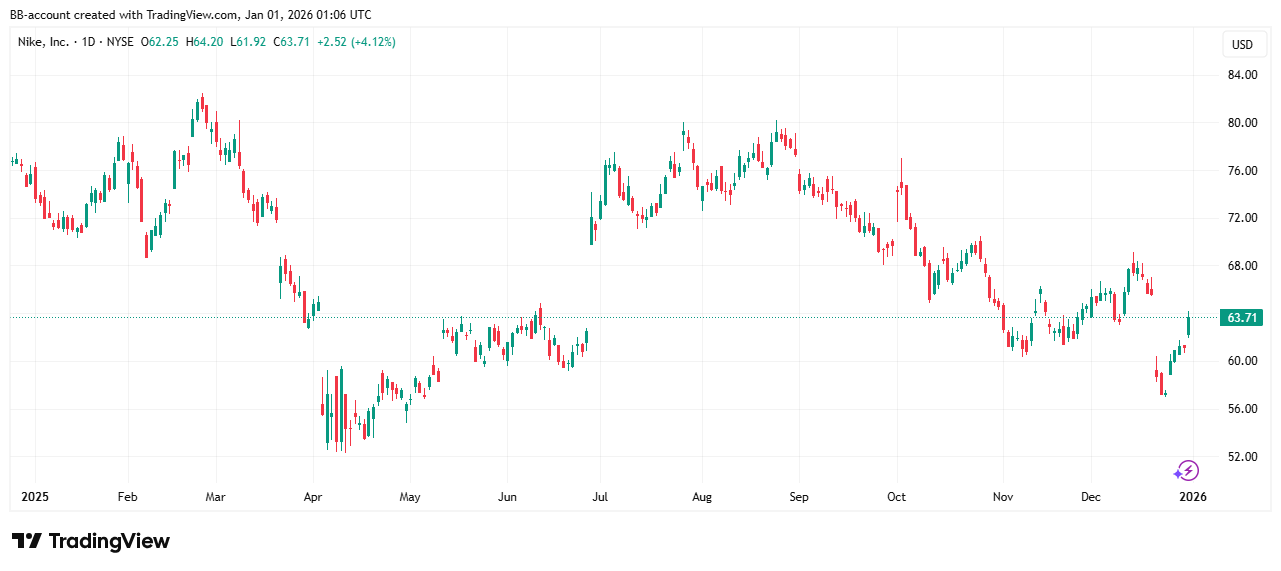1281x571 pixels.
Task: Click the 2026 label on time axis
Action: [1191, 496]
